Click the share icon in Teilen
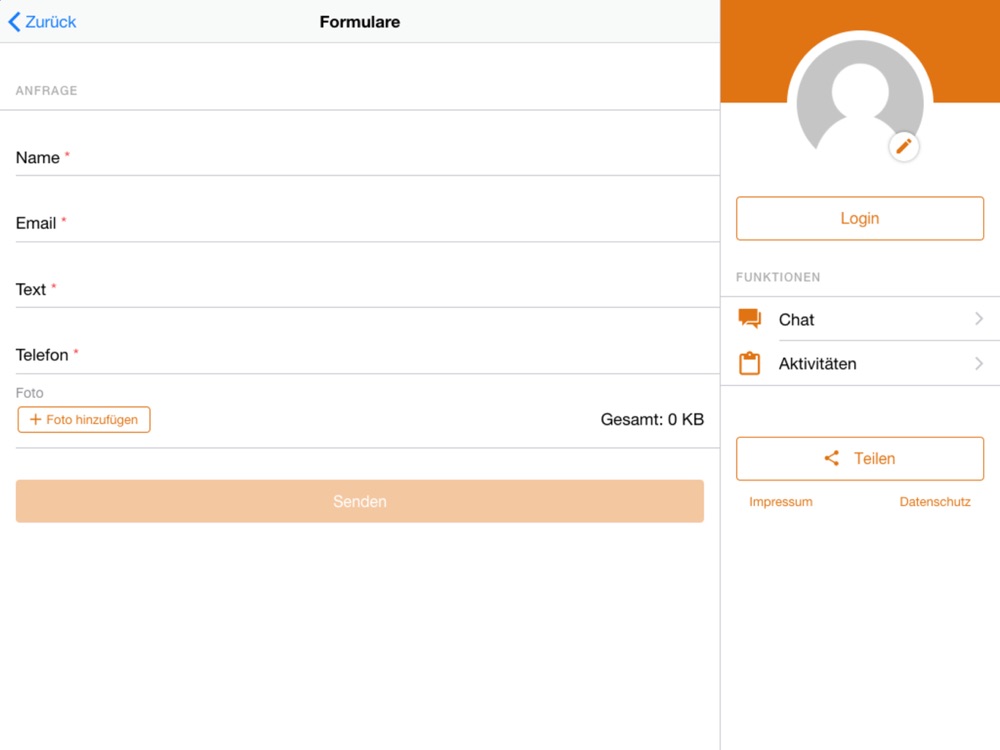This screenshot has height=750, width=1000. 832,458
